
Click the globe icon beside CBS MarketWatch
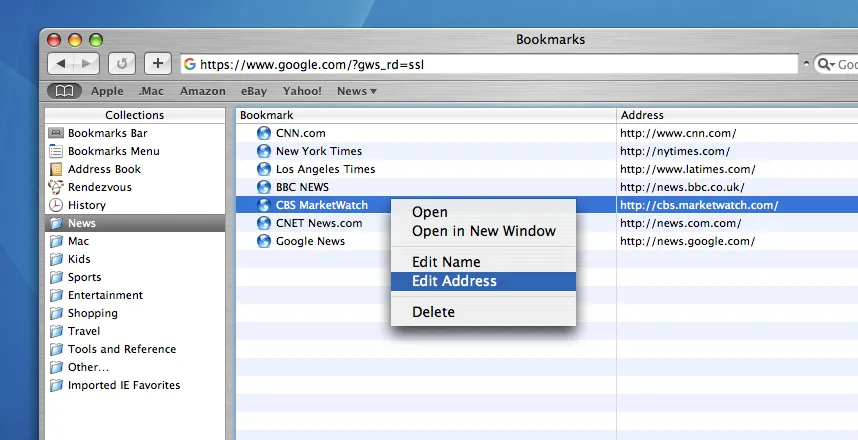[x=264, y=205]
